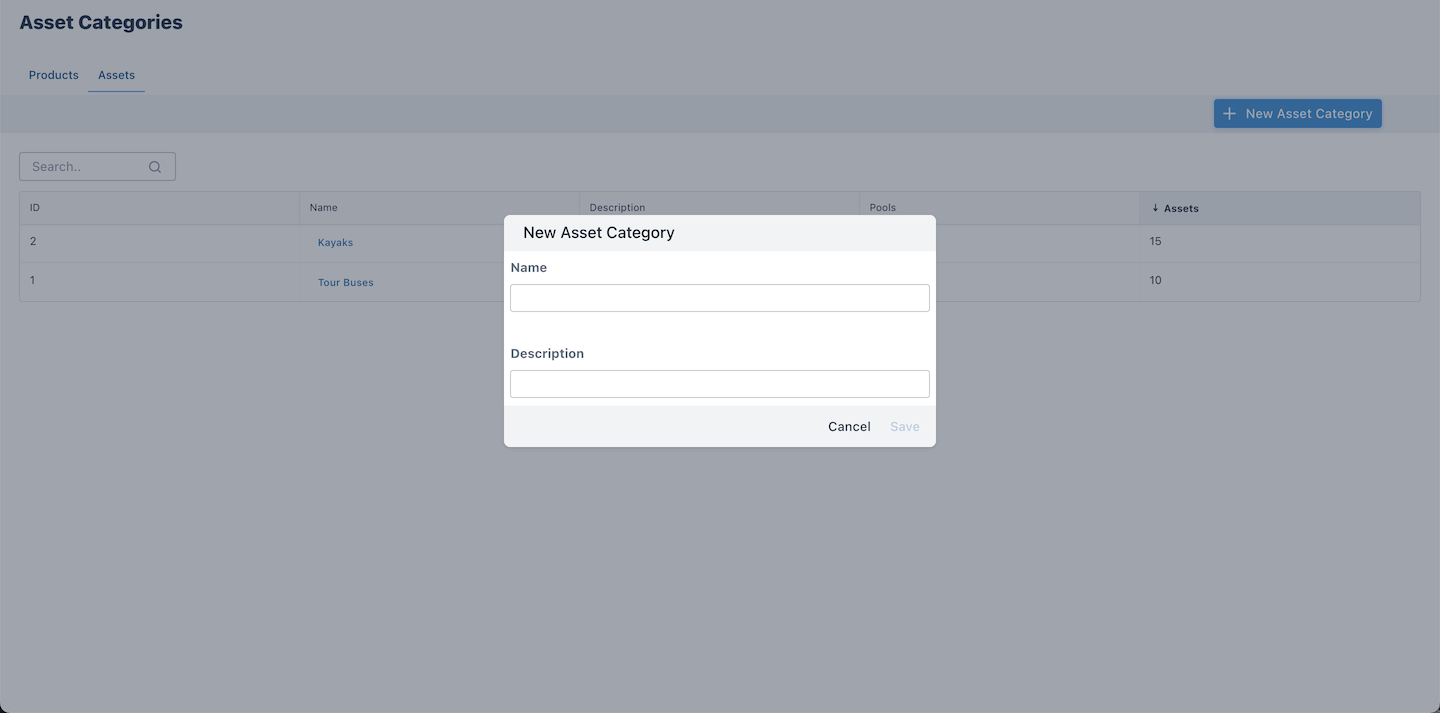Click the search magnifier icon
Screen dimensions: 1440x713
pos(155,167)
